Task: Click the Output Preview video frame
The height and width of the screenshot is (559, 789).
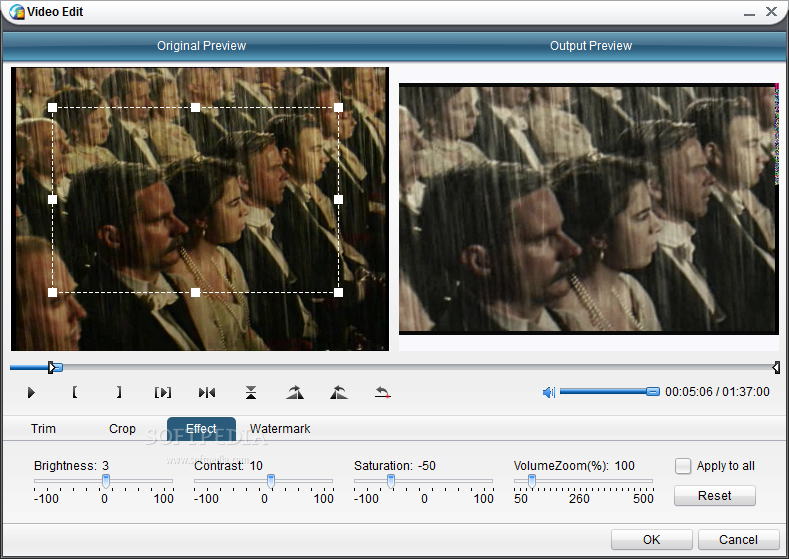Action: [589, 209]
